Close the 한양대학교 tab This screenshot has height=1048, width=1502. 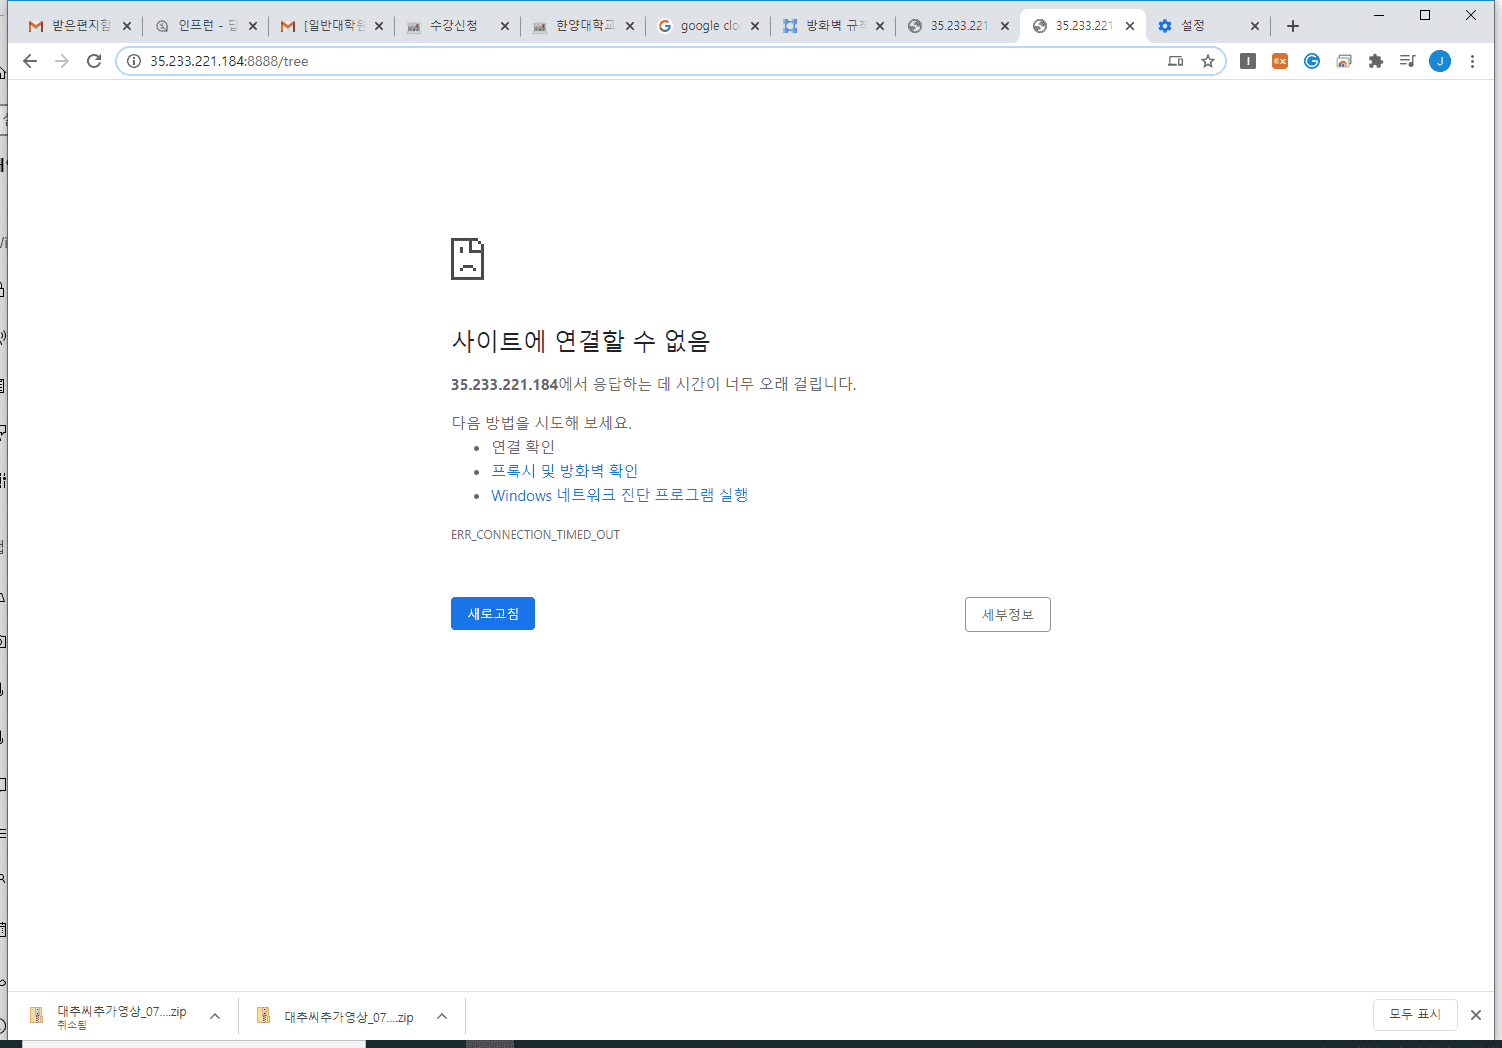pyautogui.click(x=630, y=26)
